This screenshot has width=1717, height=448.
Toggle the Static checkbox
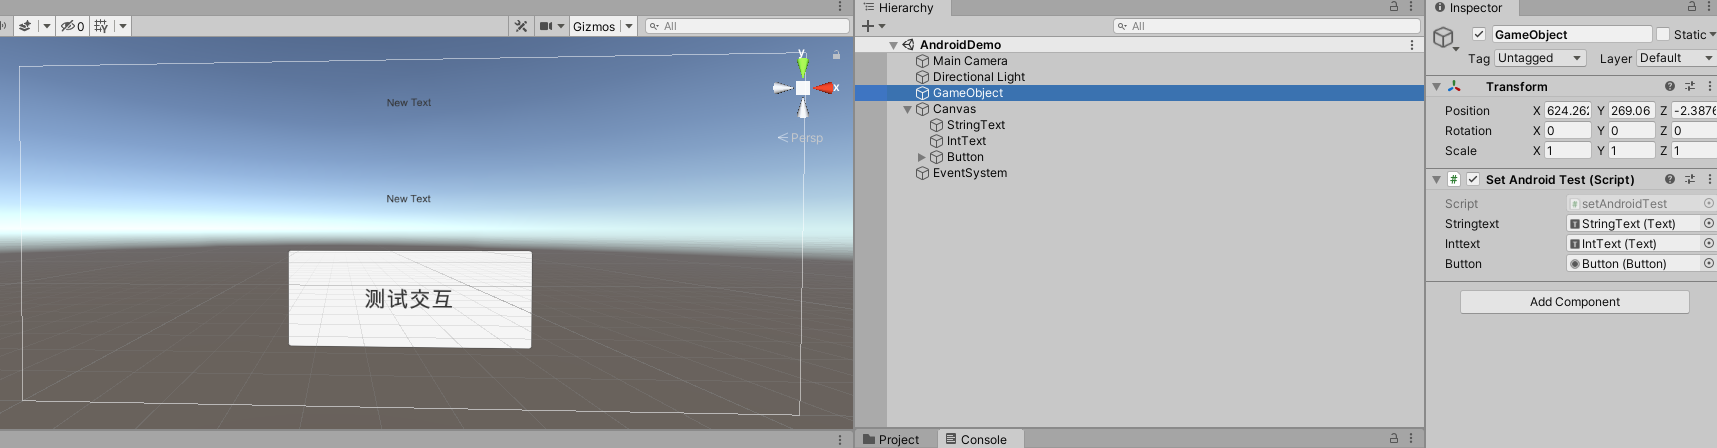click(x=1663, y=34)
